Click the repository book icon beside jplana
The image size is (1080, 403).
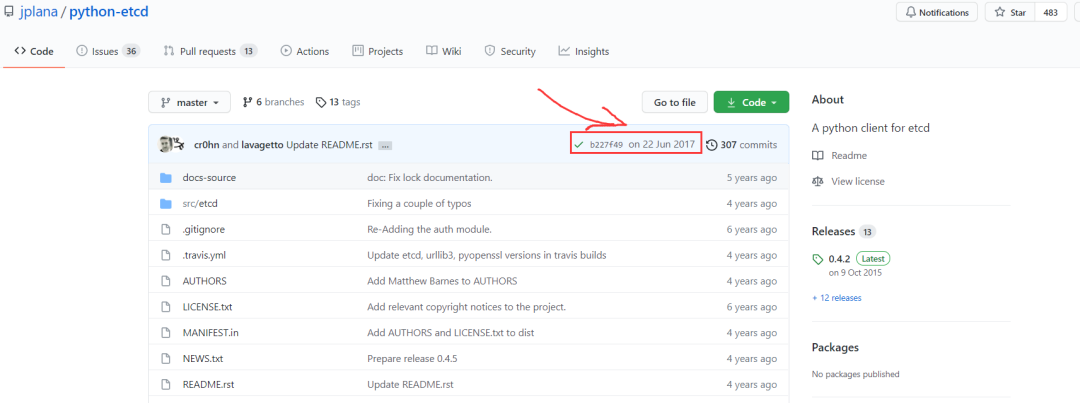[x=7, y=12]
